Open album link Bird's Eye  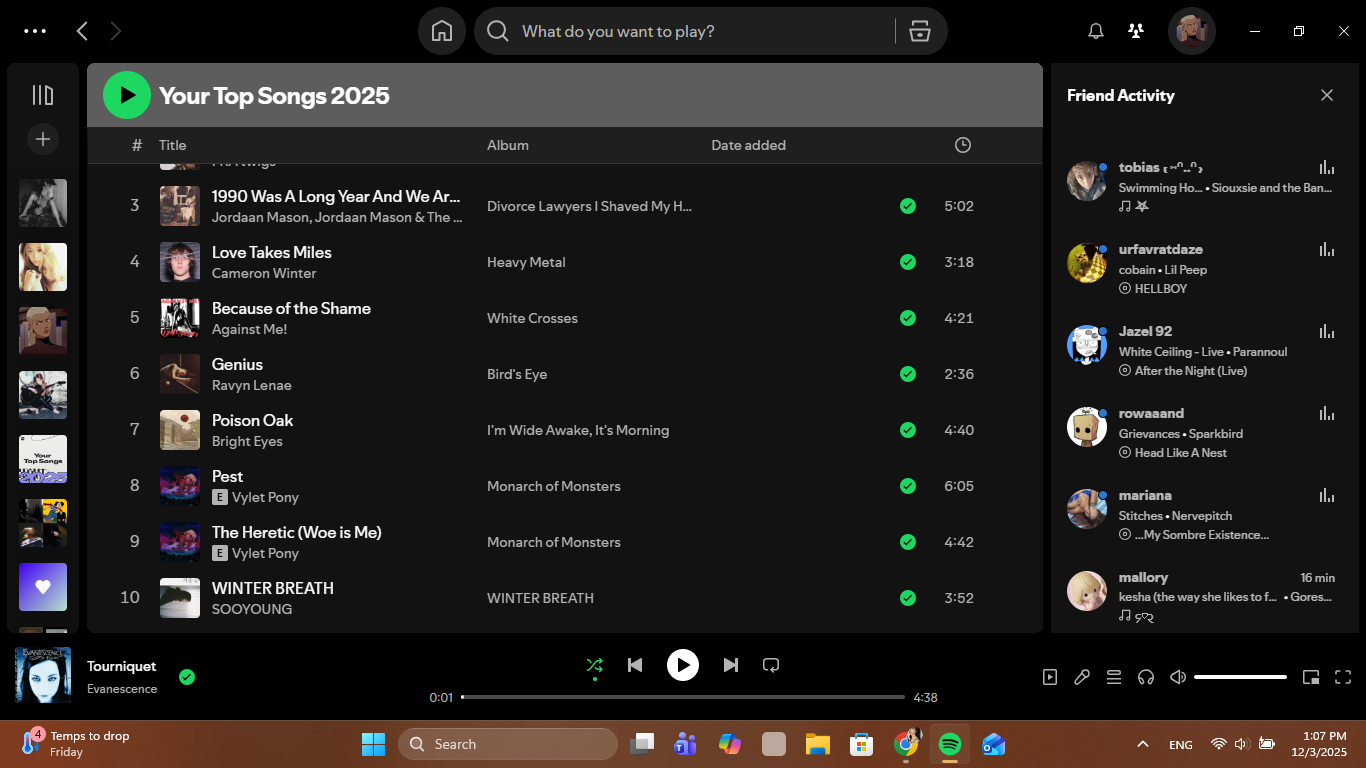(517, 374)
